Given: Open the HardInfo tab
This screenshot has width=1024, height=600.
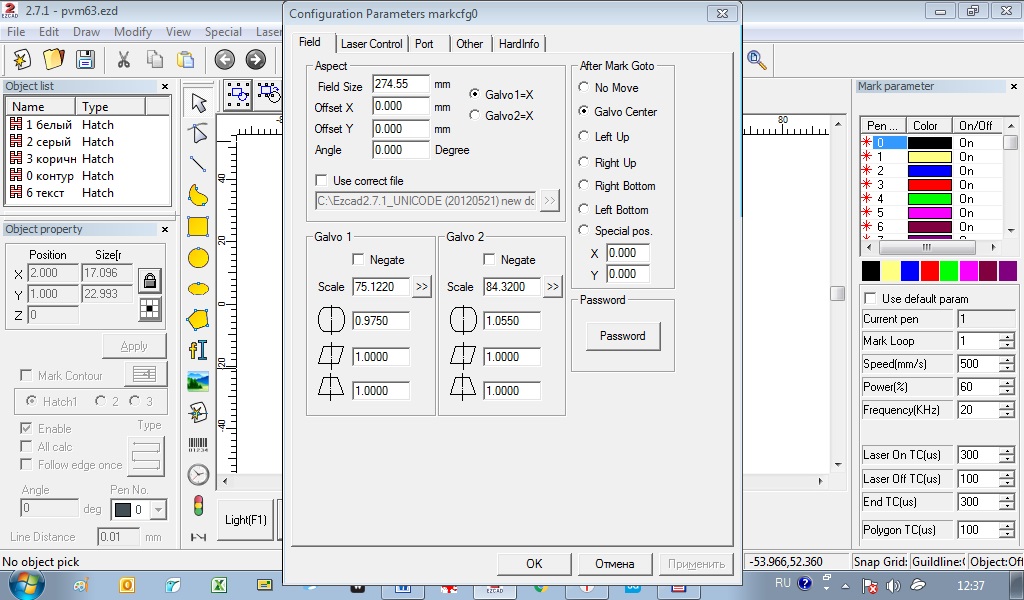Looking at the screenshot, I should tap(519, 44).
